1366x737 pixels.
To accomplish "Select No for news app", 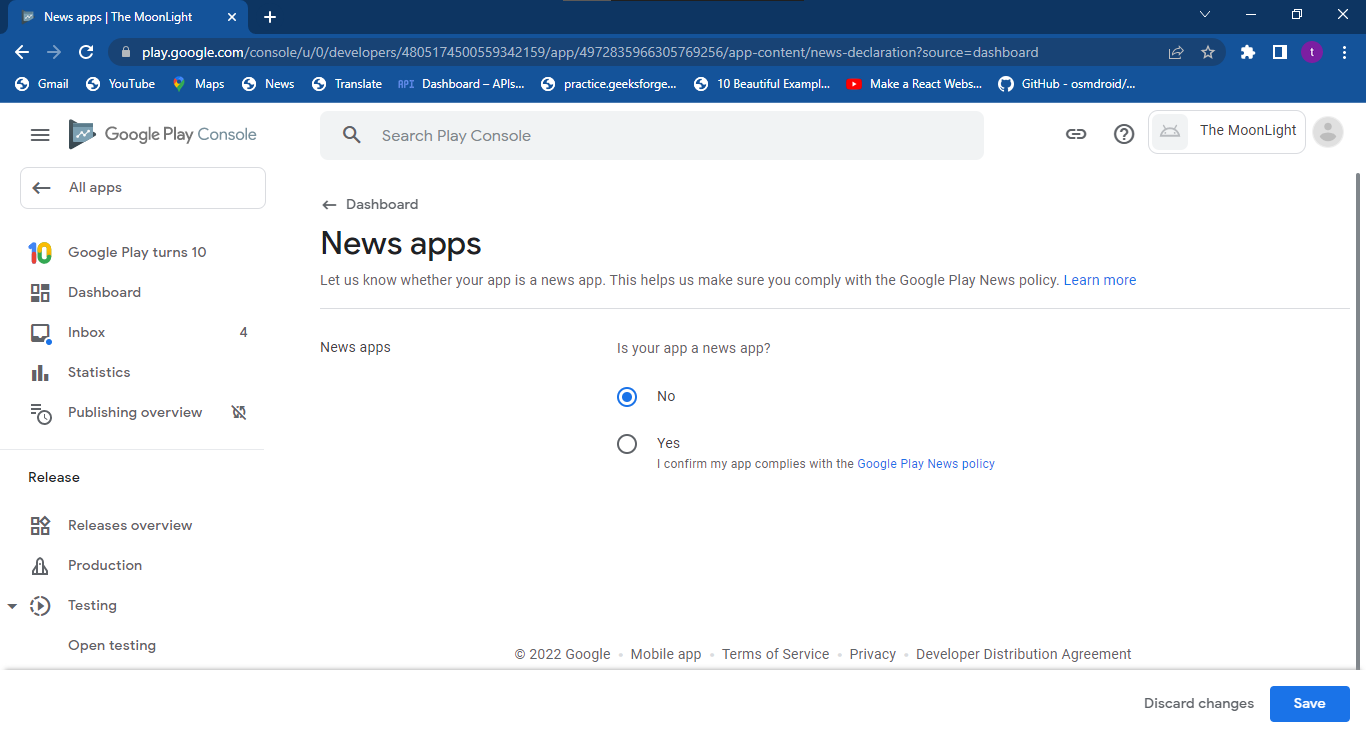I will [627, 397].
